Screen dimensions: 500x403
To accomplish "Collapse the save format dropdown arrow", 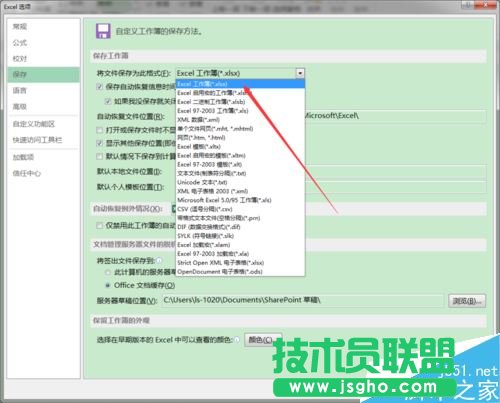I will (300, 73).
